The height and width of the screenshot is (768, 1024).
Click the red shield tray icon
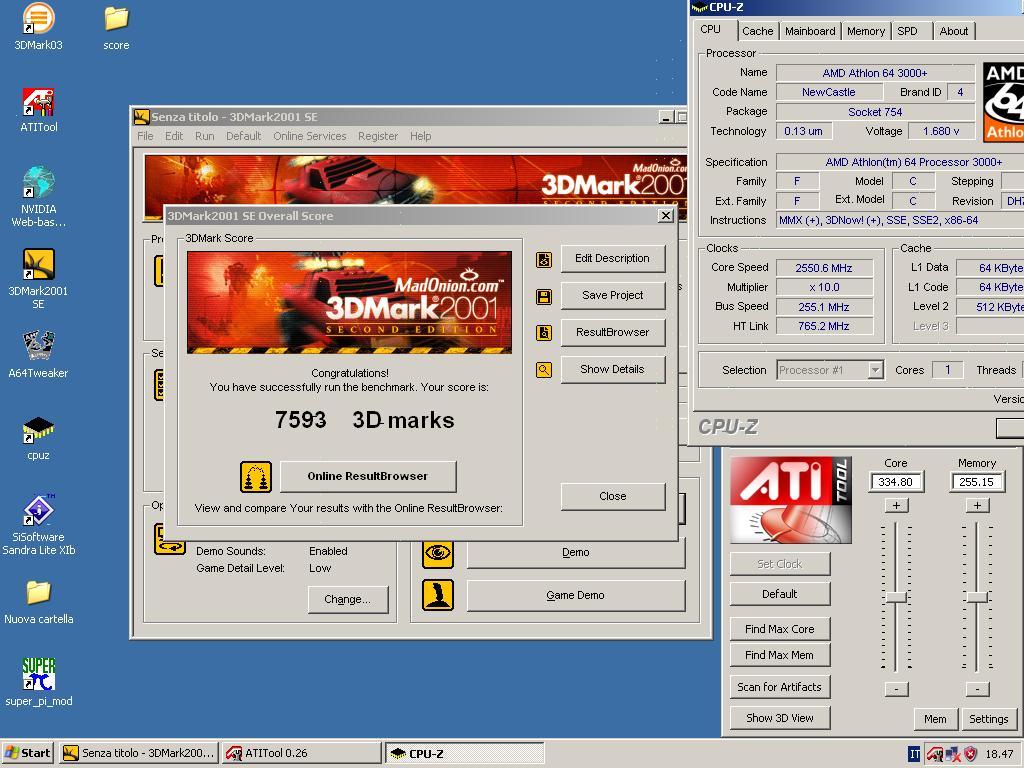coord(971,754)
